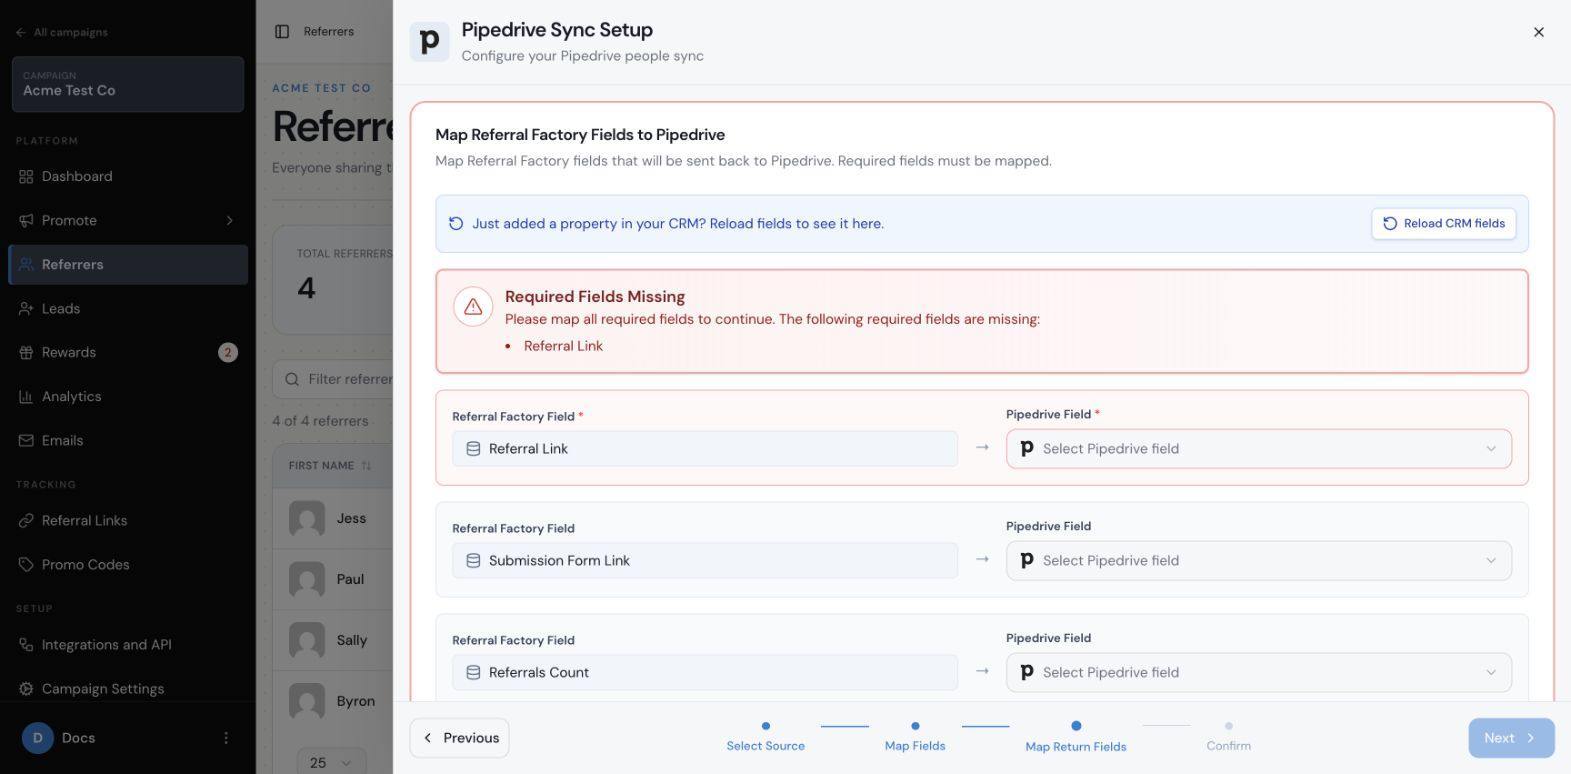Click the Referrals Count source field

coord(705,673)
